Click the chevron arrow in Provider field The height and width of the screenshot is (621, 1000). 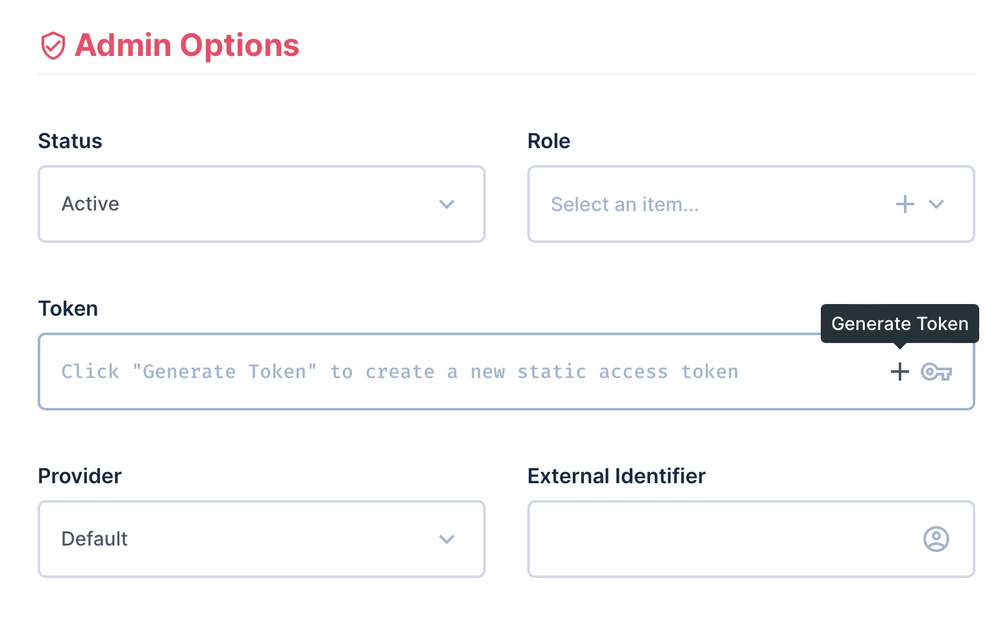click(x=447, y=539)
